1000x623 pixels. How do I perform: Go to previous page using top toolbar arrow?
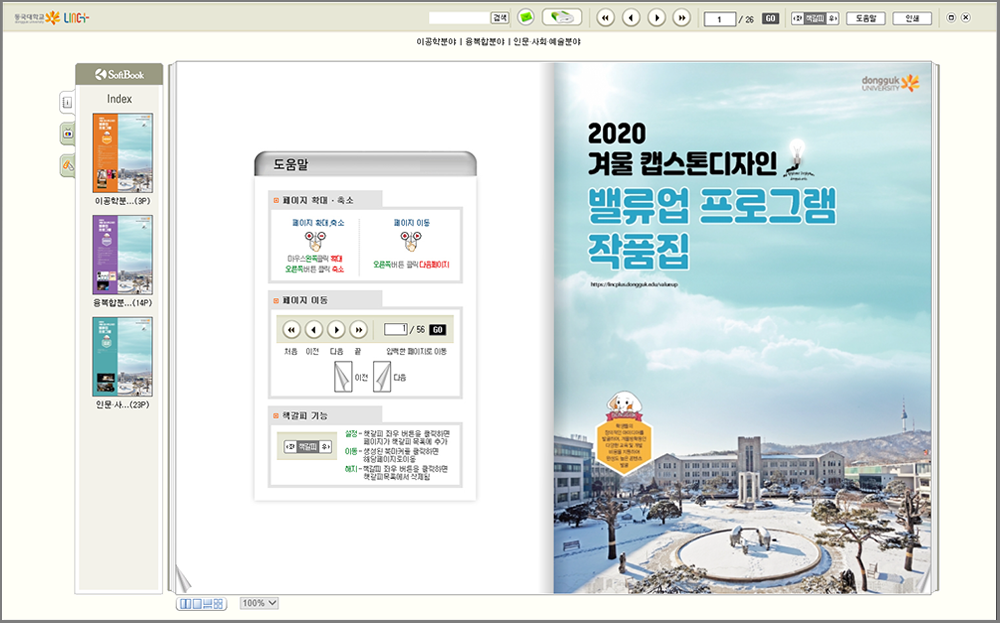(x=631, y=18)
